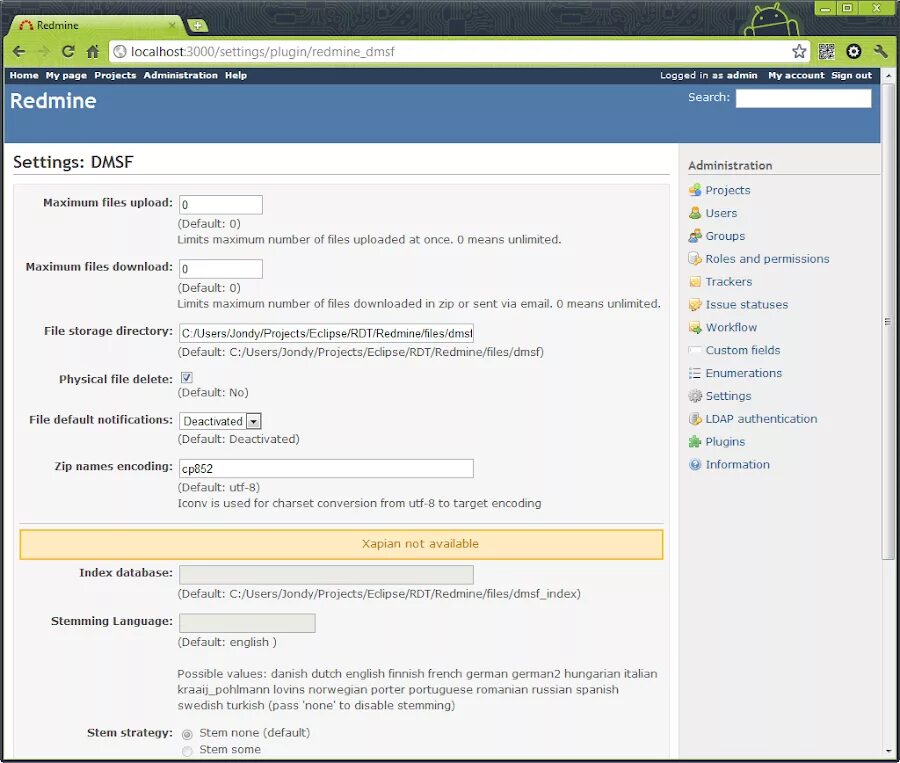Bookmark this page with the star icon
Screen dimensions: 900x763
click(799, 52)
